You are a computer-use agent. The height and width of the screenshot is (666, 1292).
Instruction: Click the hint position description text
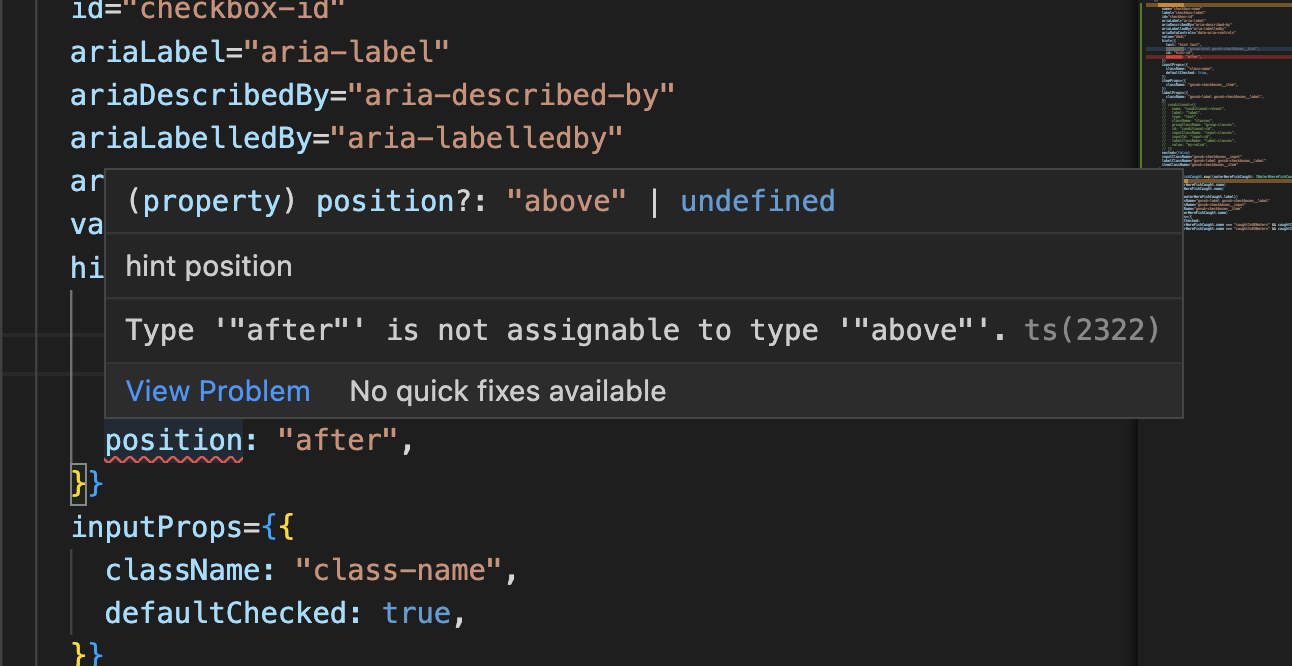point(208,266)
